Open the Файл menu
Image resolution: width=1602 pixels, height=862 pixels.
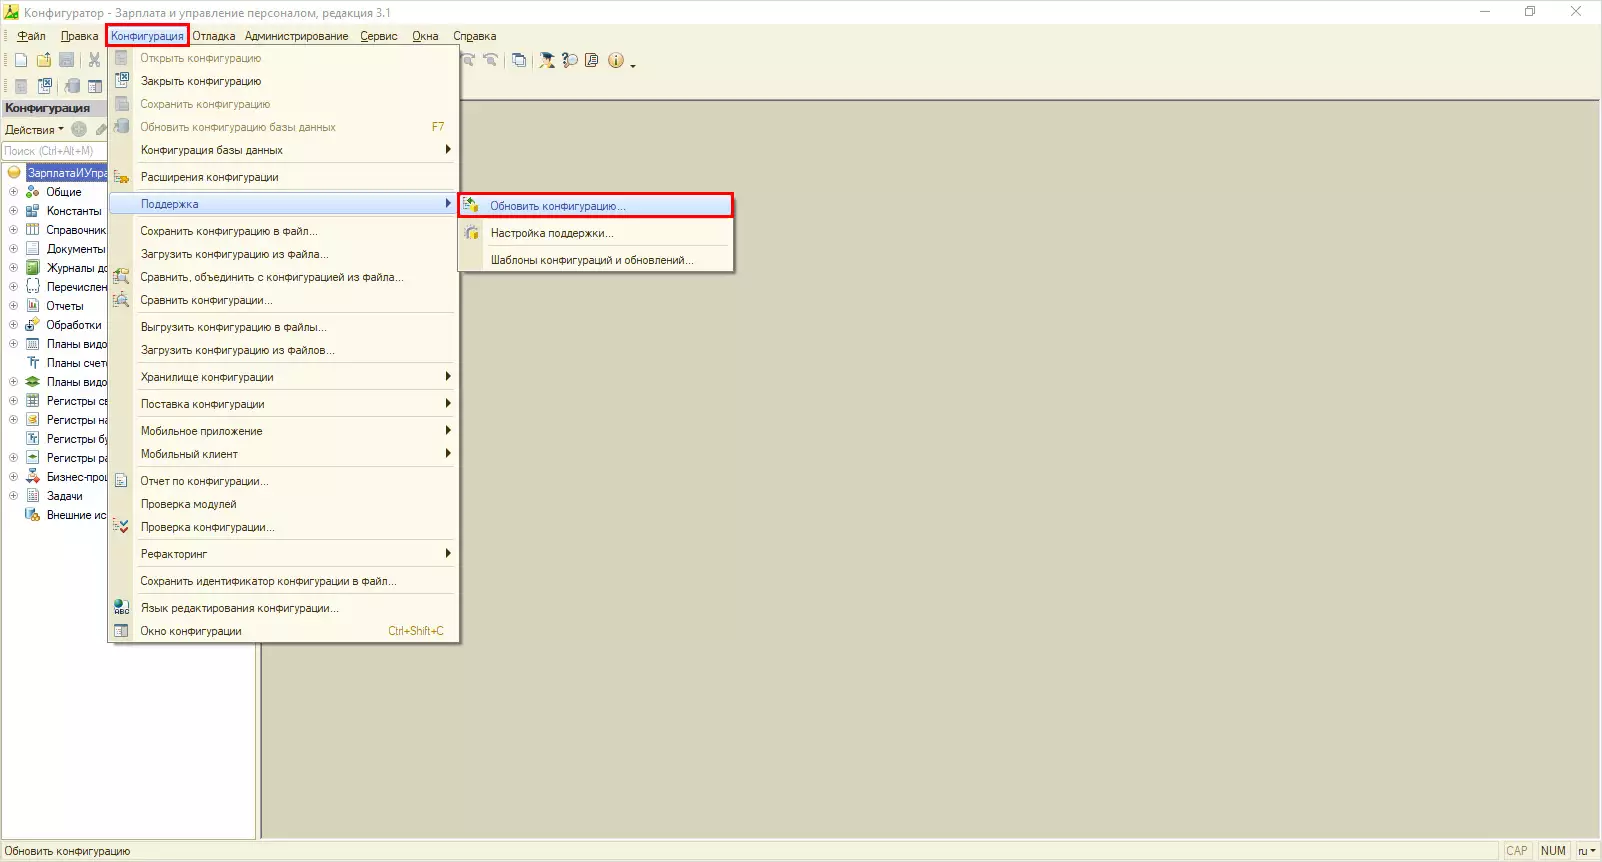[31, 36]
